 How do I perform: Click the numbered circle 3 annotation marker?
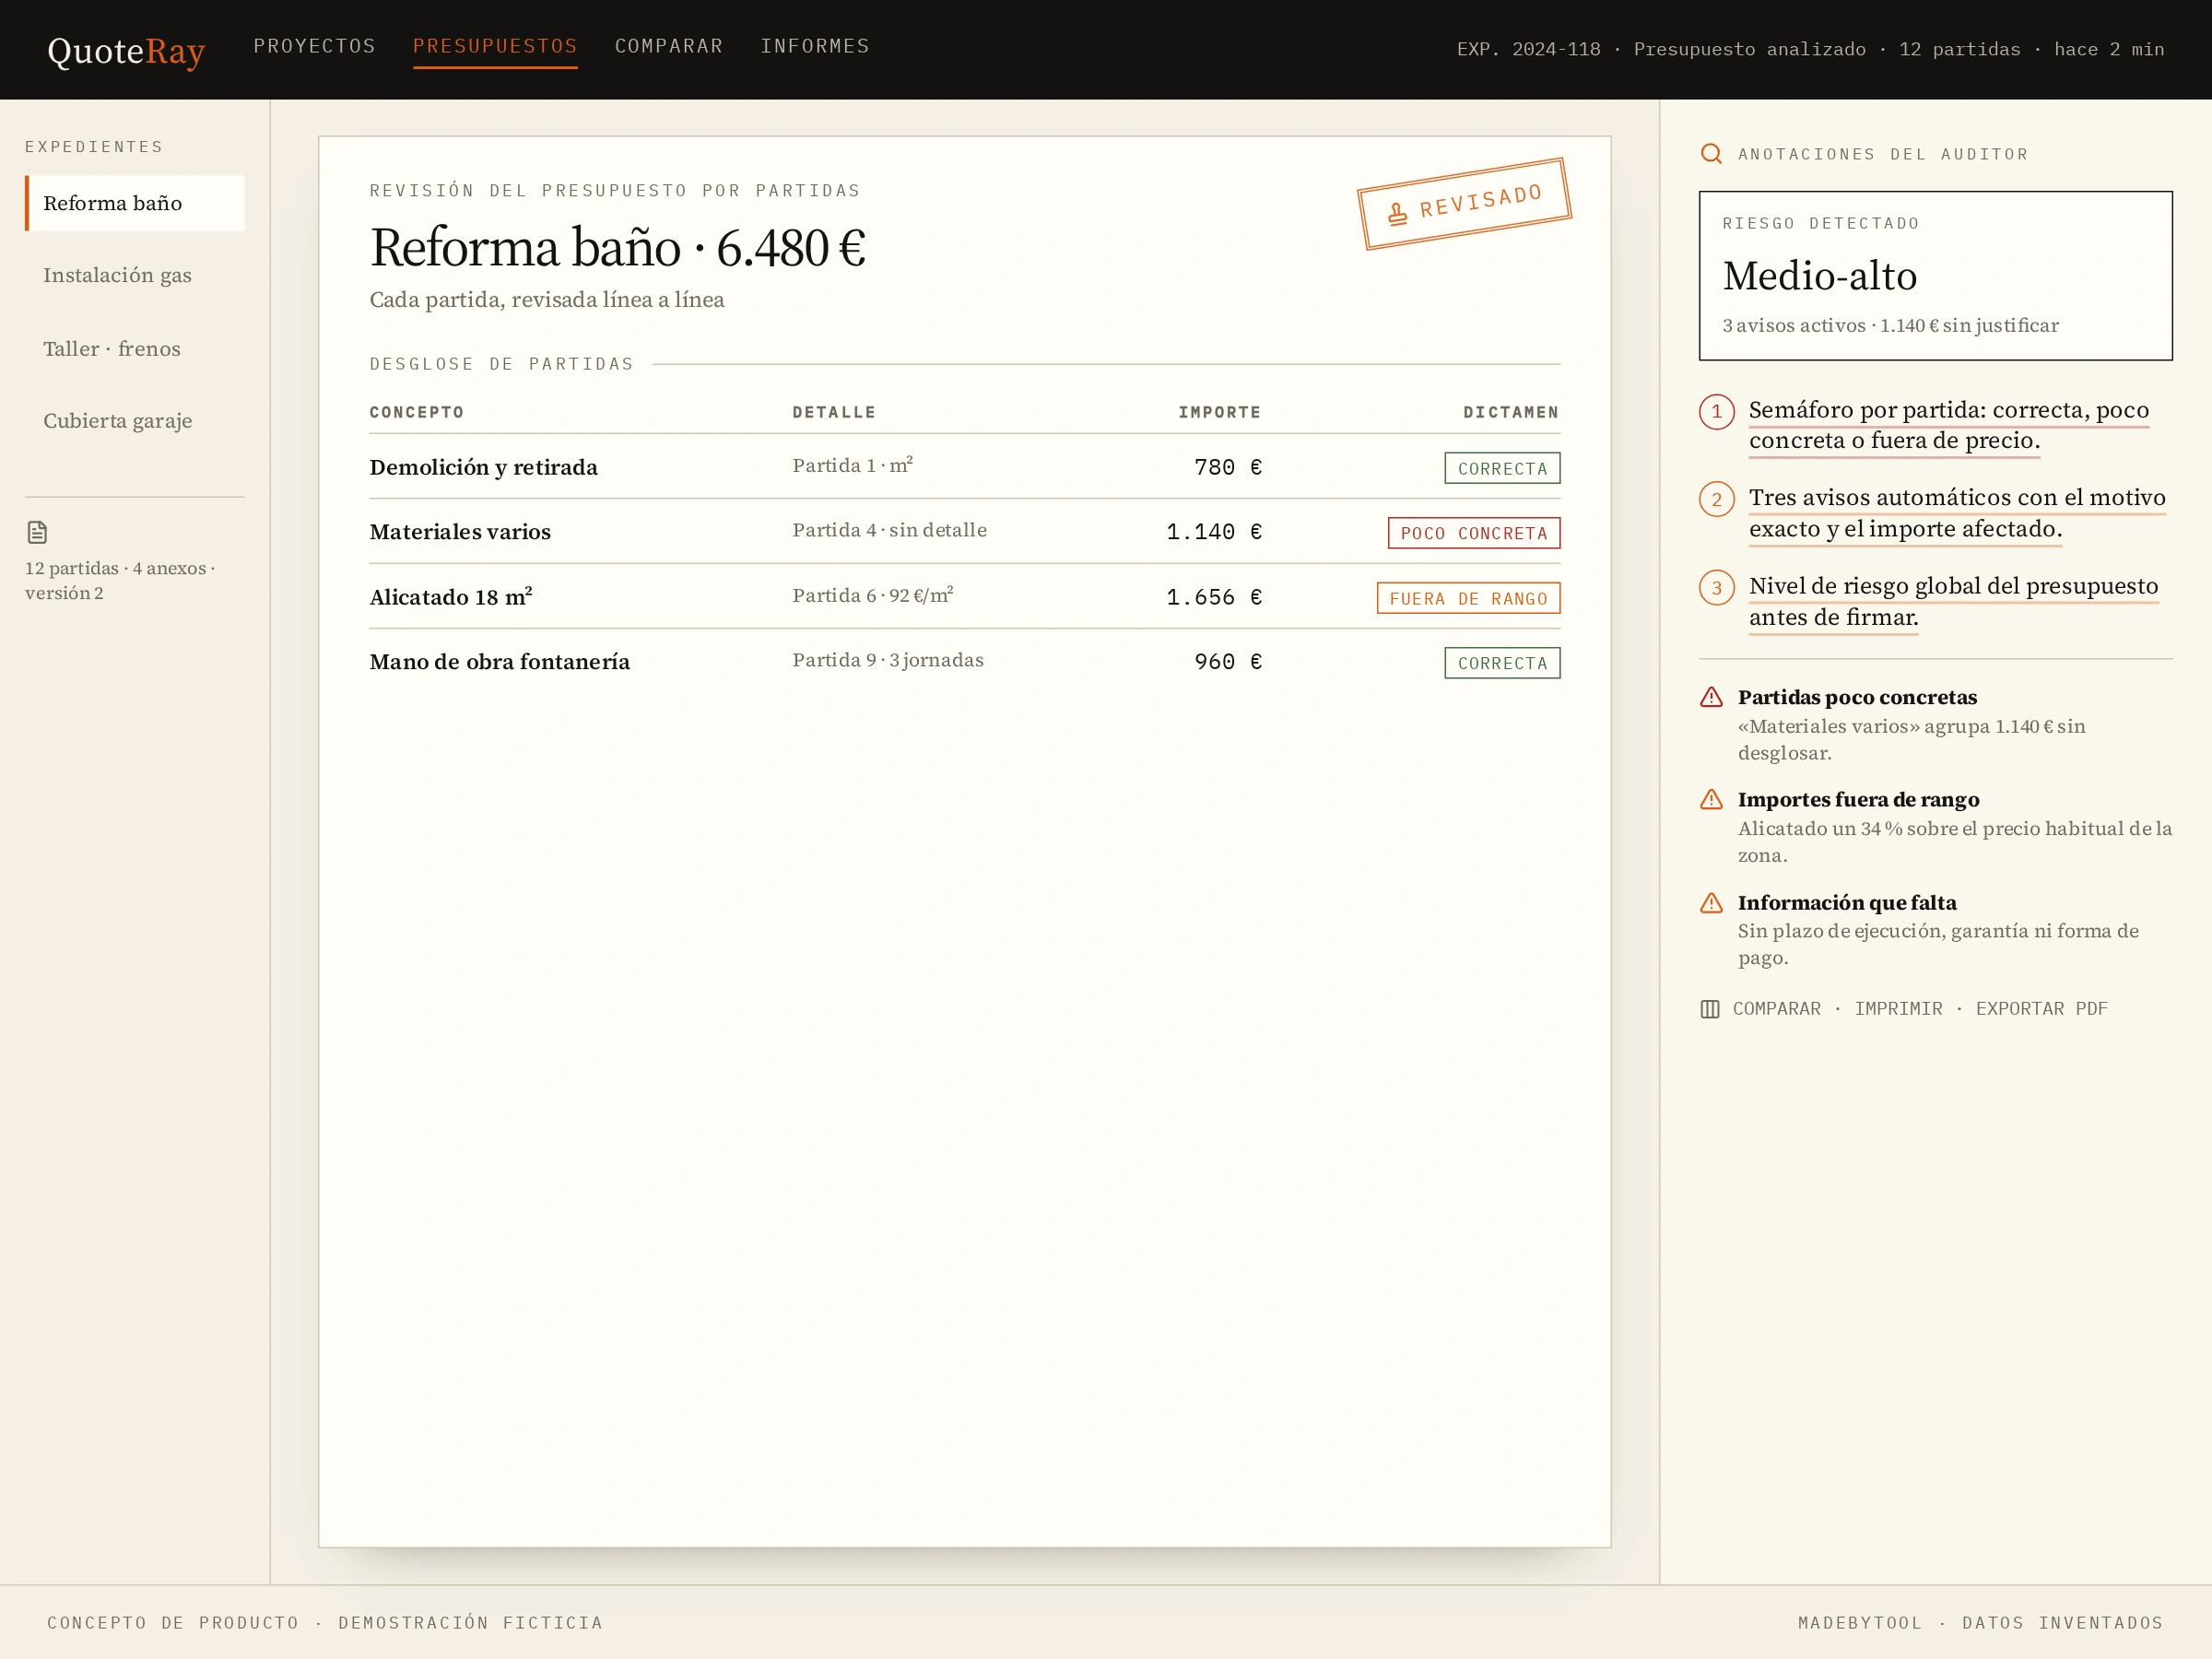(1716, 587)
